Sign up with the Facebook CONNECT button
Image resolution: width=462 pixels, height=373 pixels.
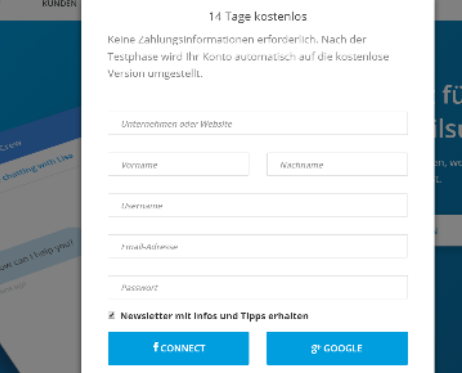178,348
